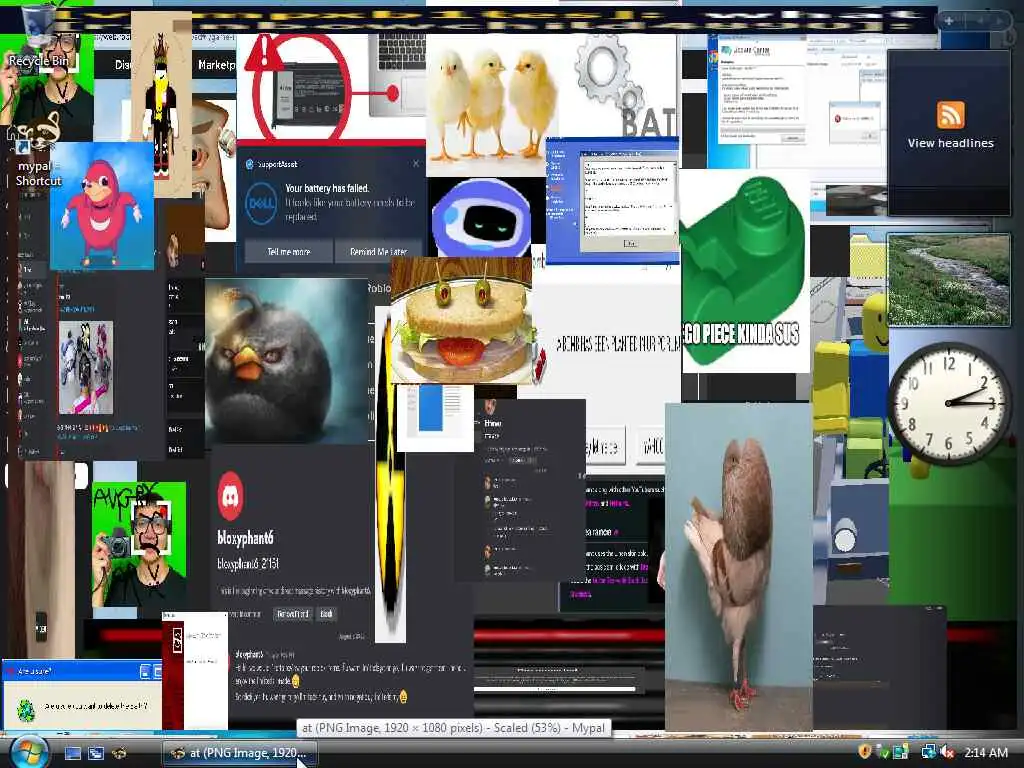Click the green LEGO piece picture

point(745,271)
